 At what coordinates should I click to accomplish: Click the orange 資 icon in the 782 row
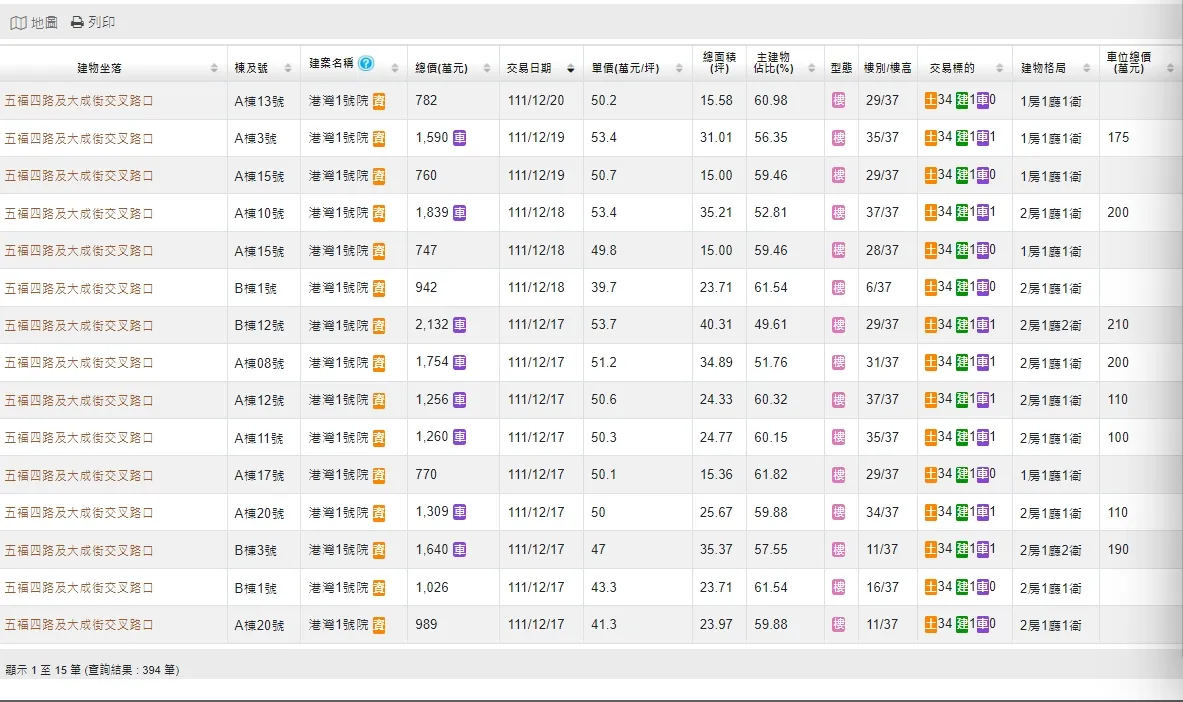[379, 101]
